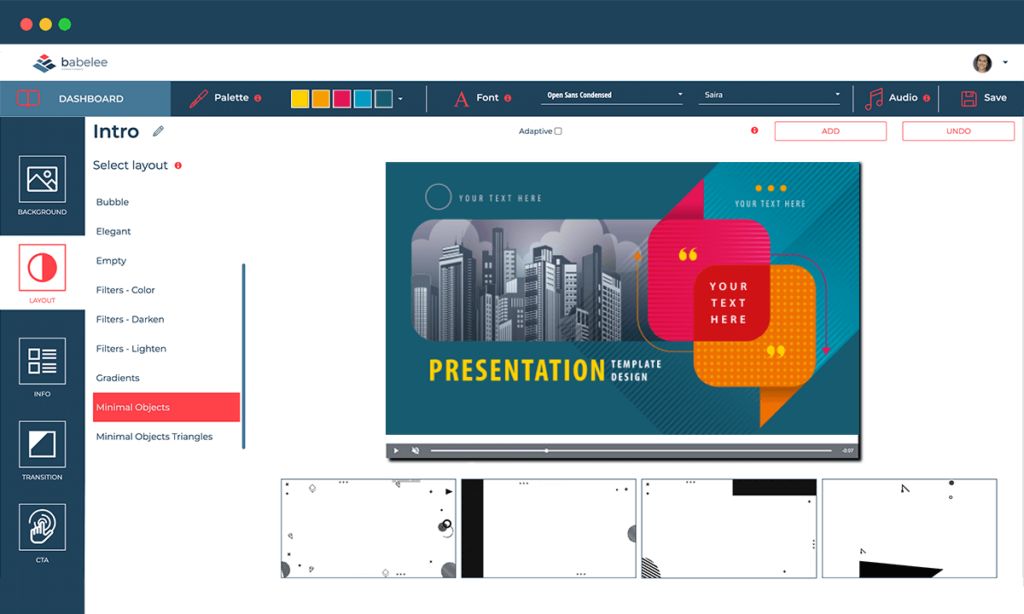Open the Transition sidebar icon
The height and width of the screenshot is (614, 1024).
(42, 444)
